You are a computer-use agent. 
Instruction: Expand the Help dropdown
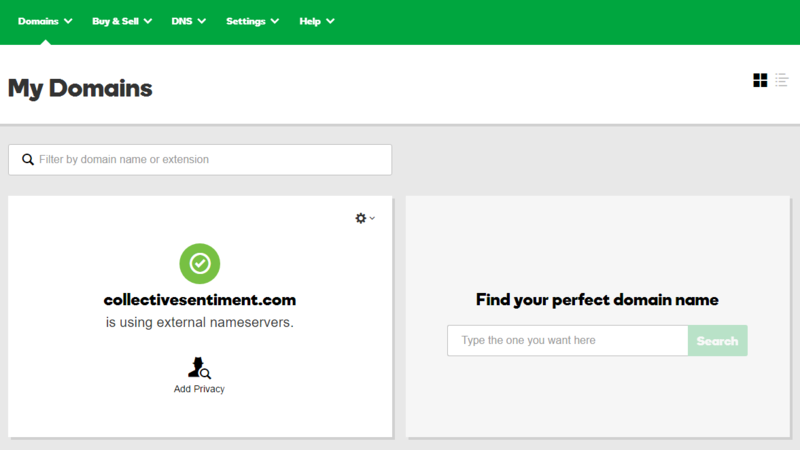pyautogui.click(x=317, y=21)
